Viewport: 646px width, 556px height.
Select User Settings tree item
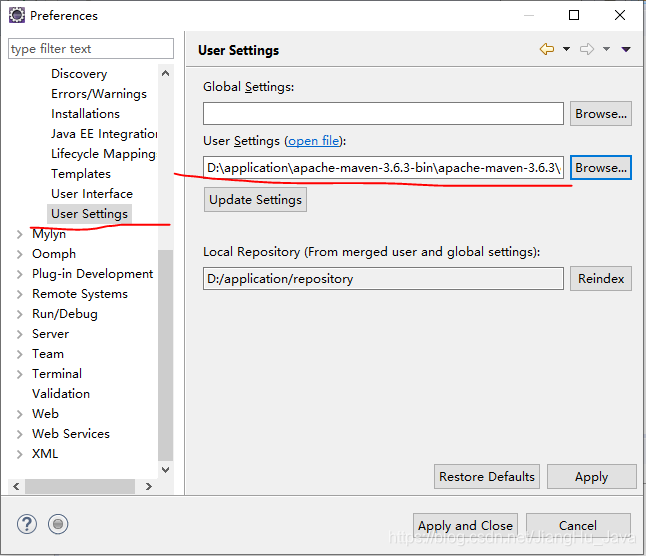(89, 214)
